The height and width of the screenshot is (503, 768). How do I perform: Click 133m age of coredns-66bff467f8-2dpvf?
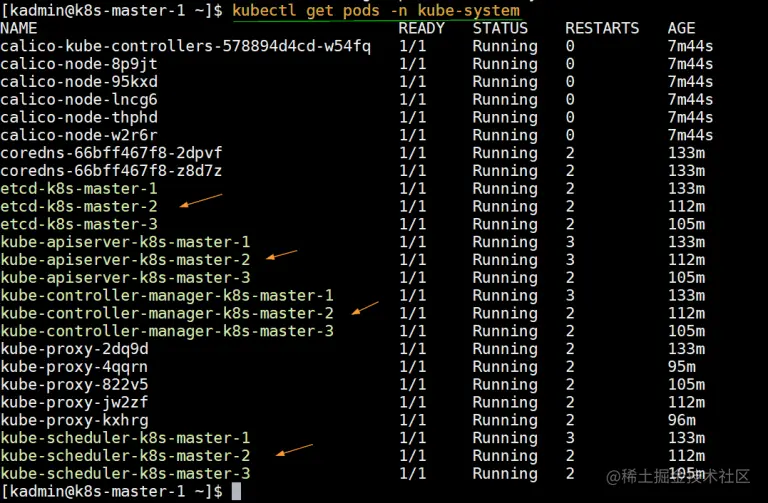tap(687, 153)
